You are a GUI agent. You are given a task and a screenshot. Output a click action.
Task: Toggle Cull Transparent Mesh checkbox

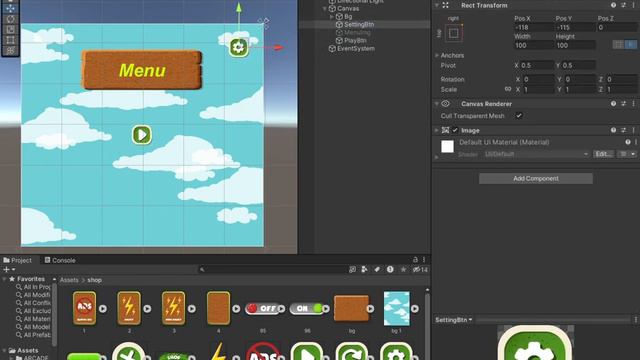tap(518, 116)
